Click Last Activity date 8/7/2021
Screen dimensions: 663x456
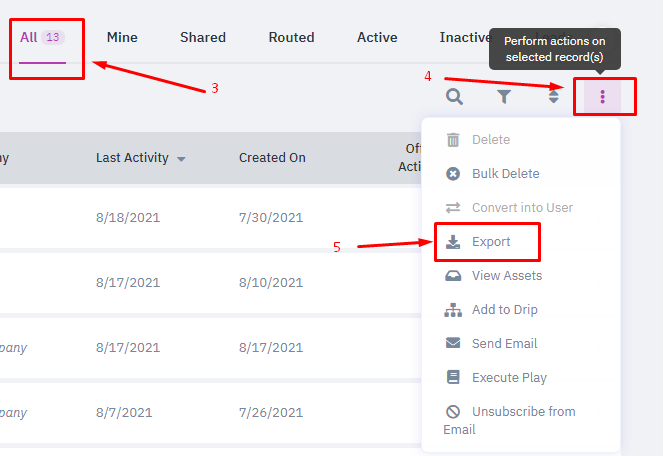coord(124,412)
